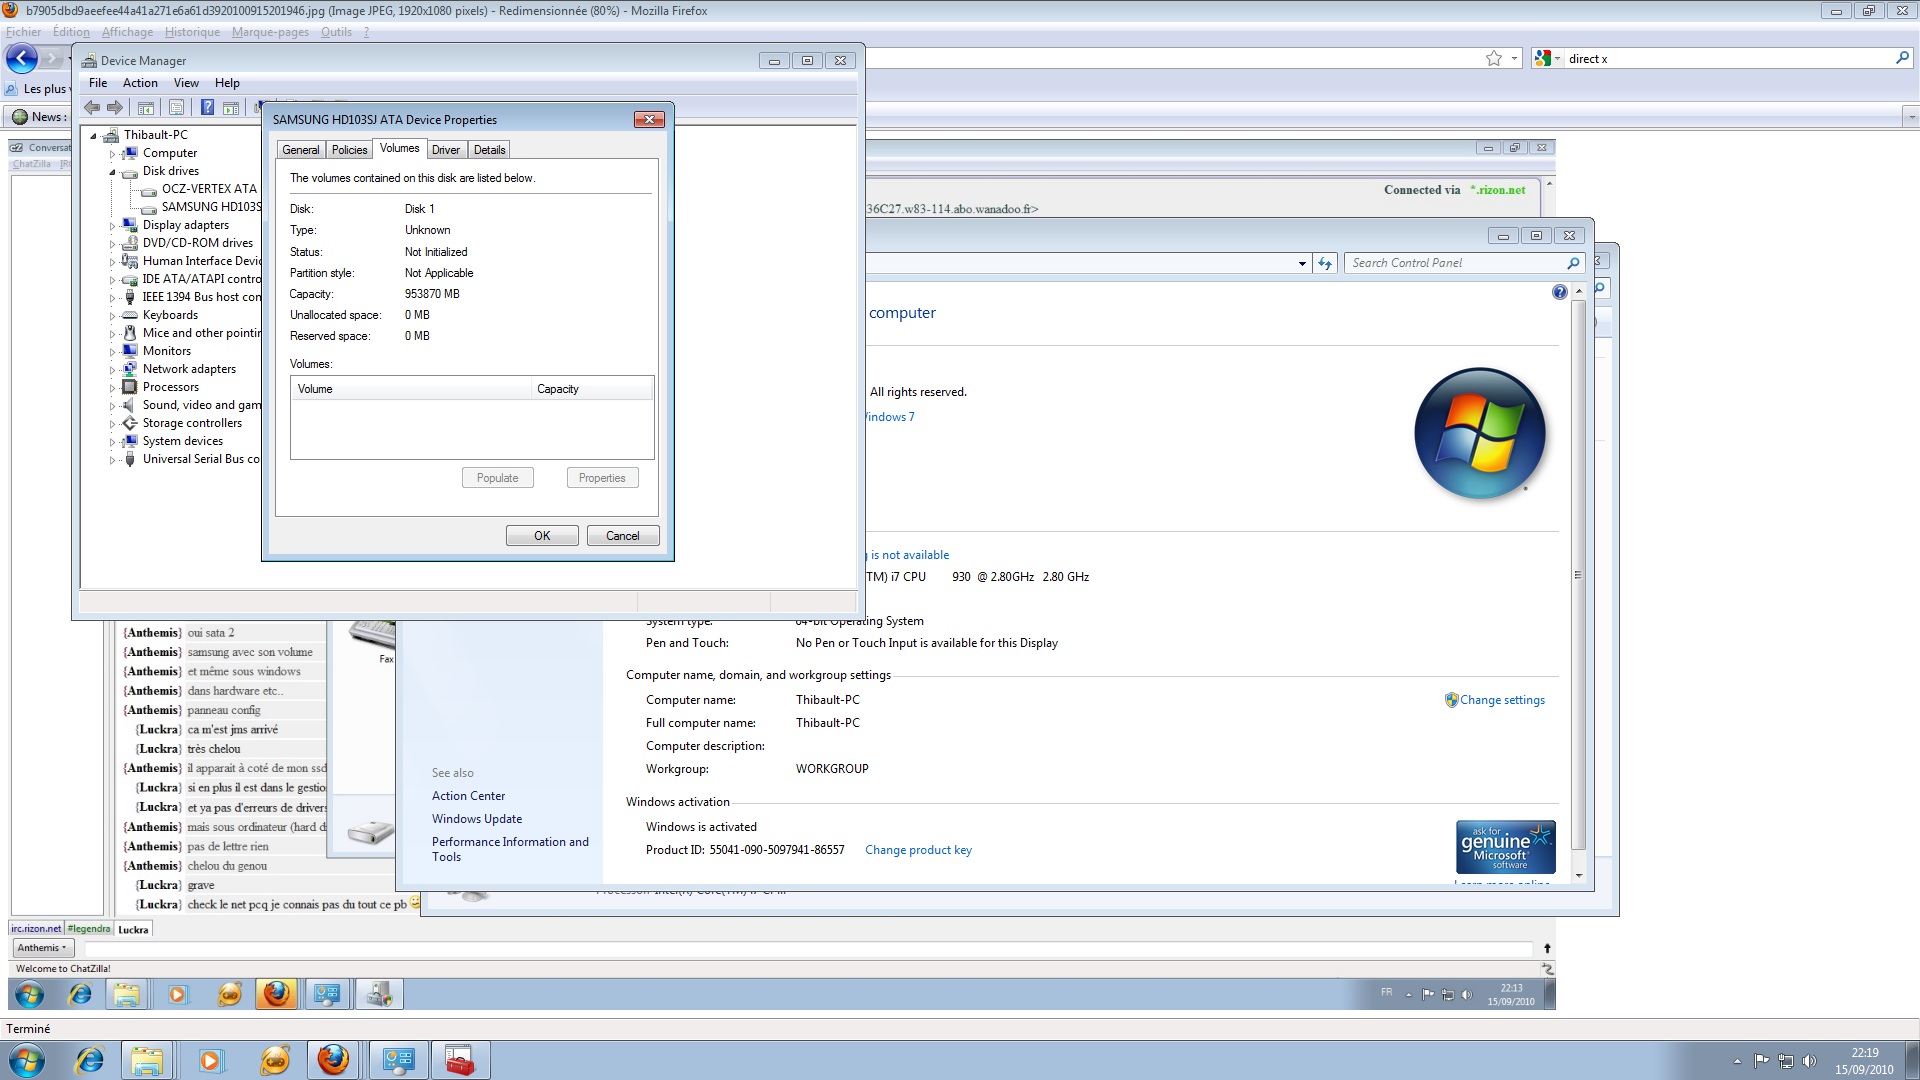Screen dimensions: 1920x1080
Task: Click the Google search engine icon in Firefox
Action: coord(1542,58)
